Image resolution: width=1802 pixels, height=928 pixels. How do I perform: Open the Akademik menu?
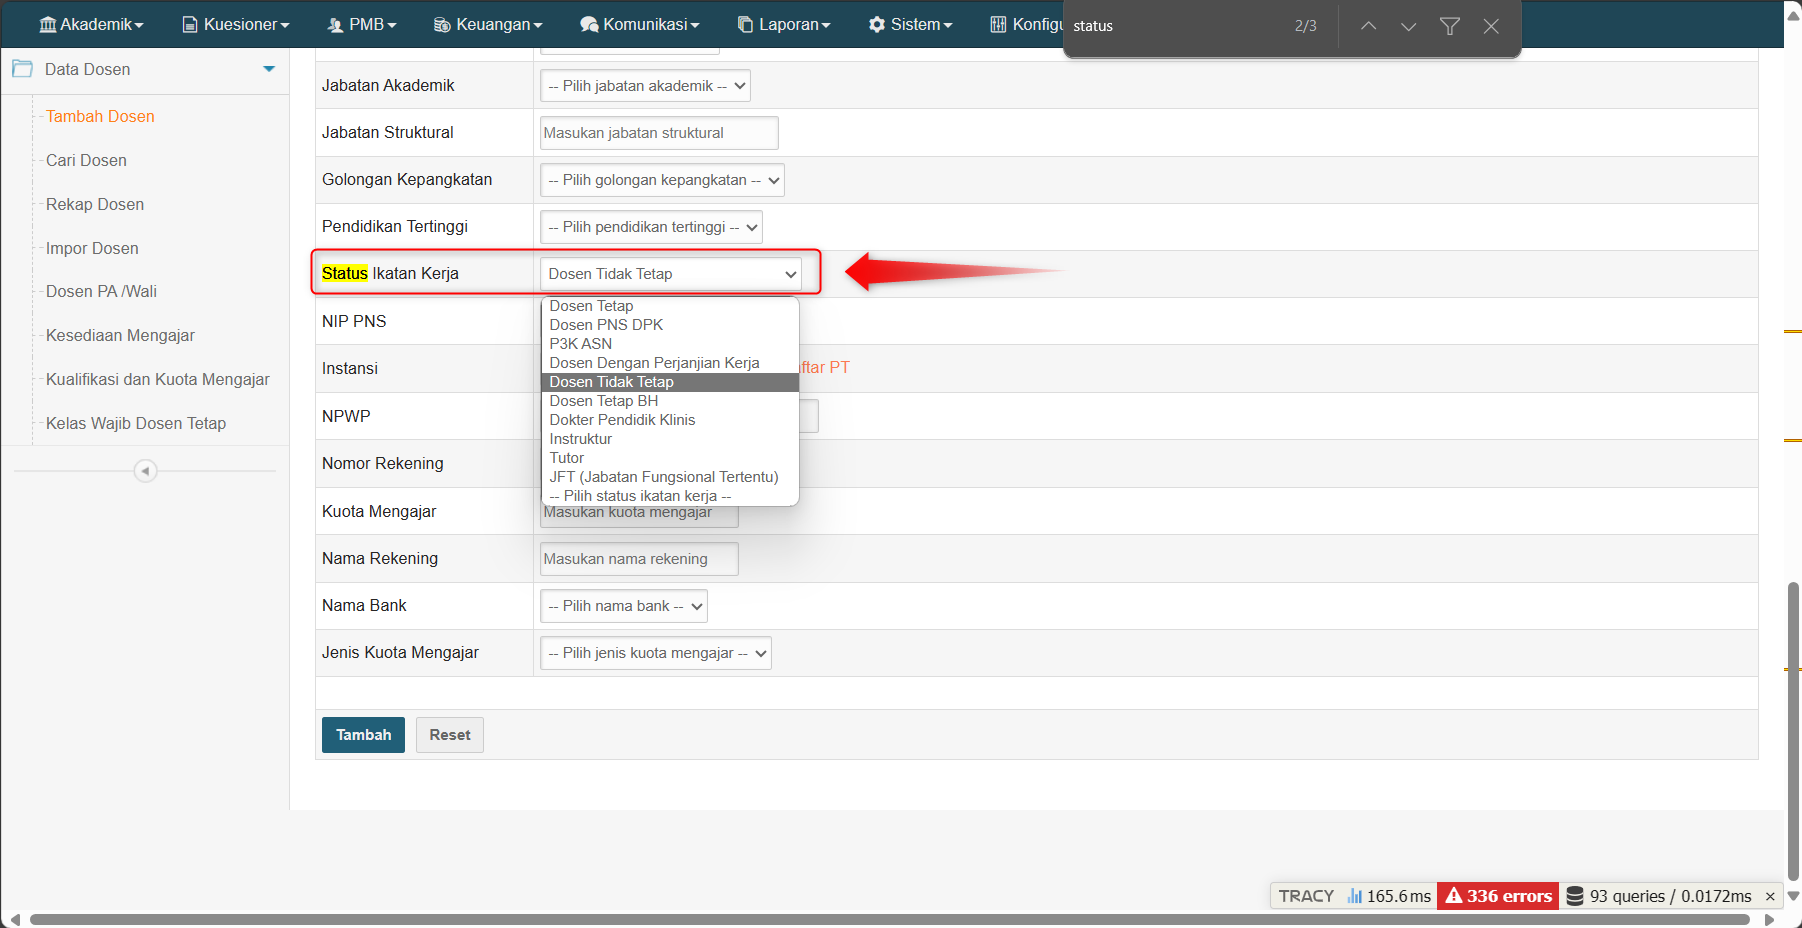[91, 24]
